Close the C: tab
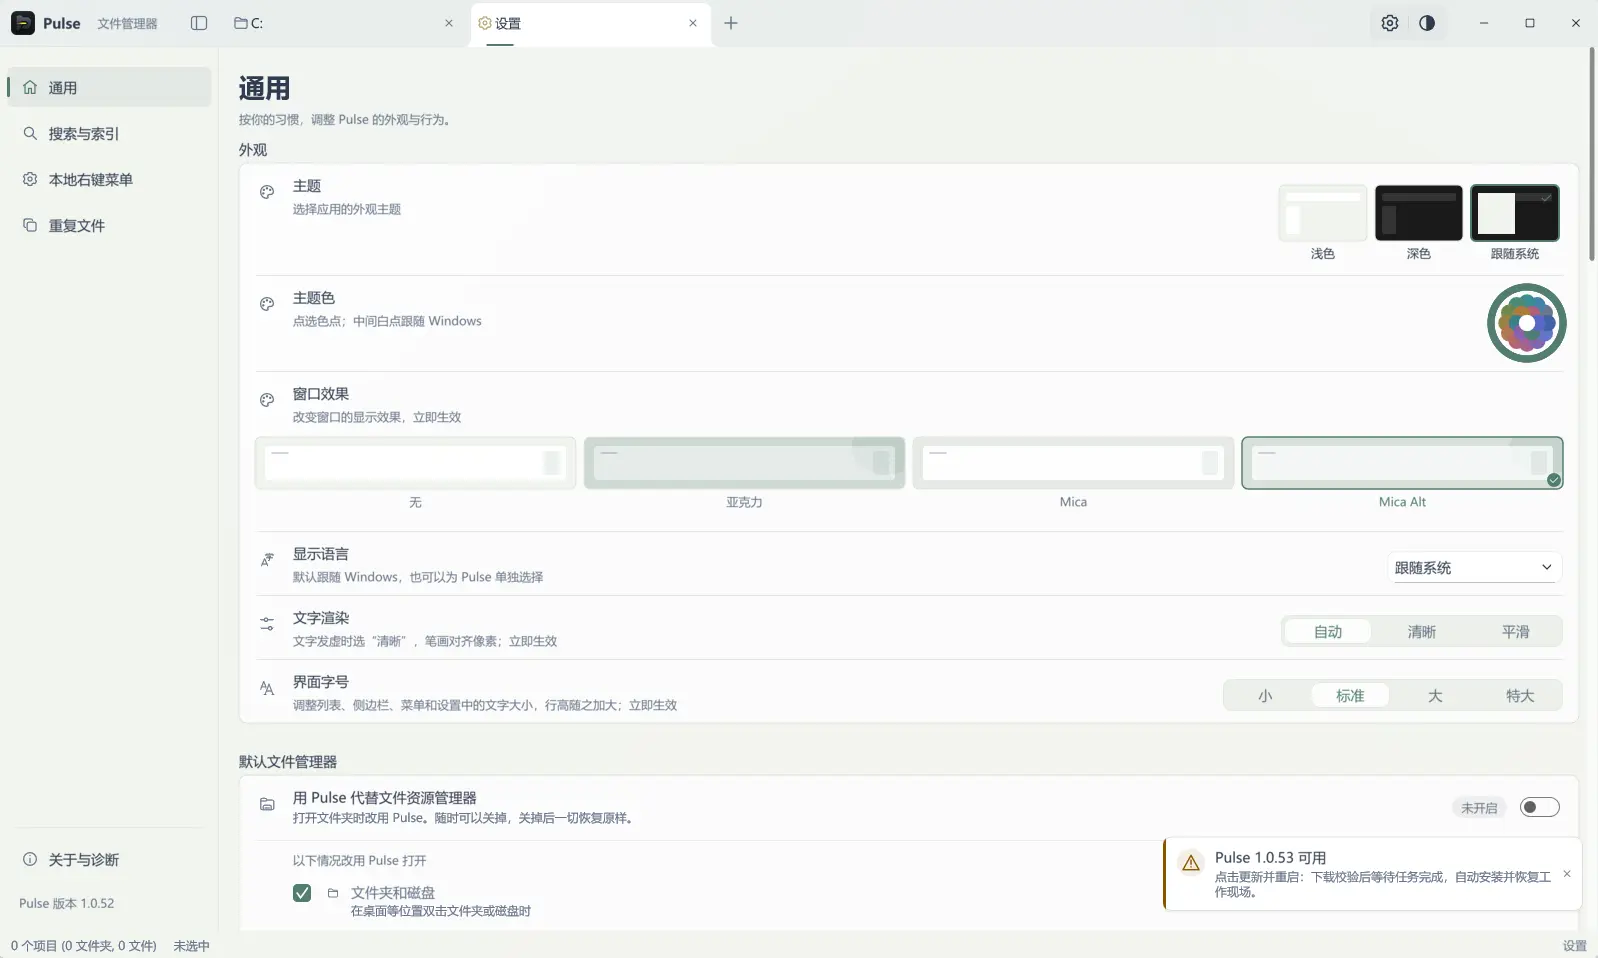This screenshot has width=1598, height=958. (449, 23)
